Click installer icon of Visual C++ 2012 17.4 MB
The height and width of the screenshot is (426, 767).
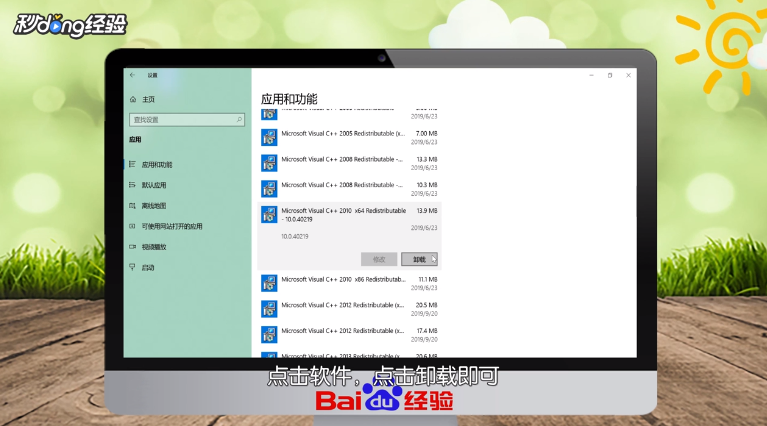coord(269,335)
